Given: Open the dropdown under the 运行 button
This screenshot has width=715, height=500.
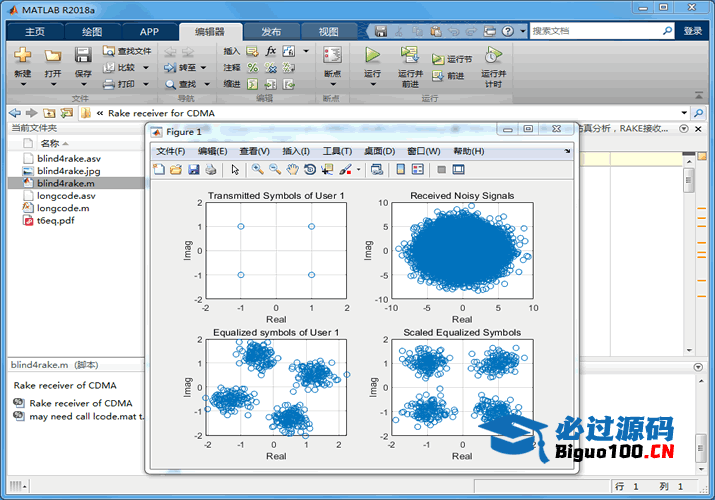Looking at the screenshot, I should click(x=373, y=84).
